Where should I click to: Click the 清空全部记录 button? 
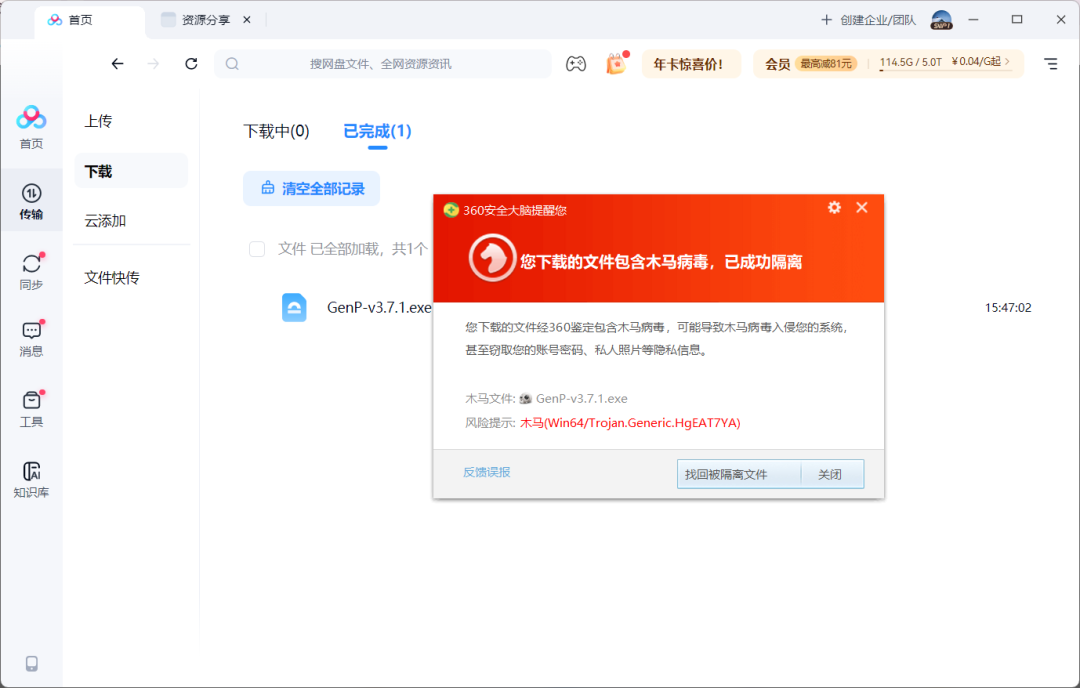[x=311, y=188]
